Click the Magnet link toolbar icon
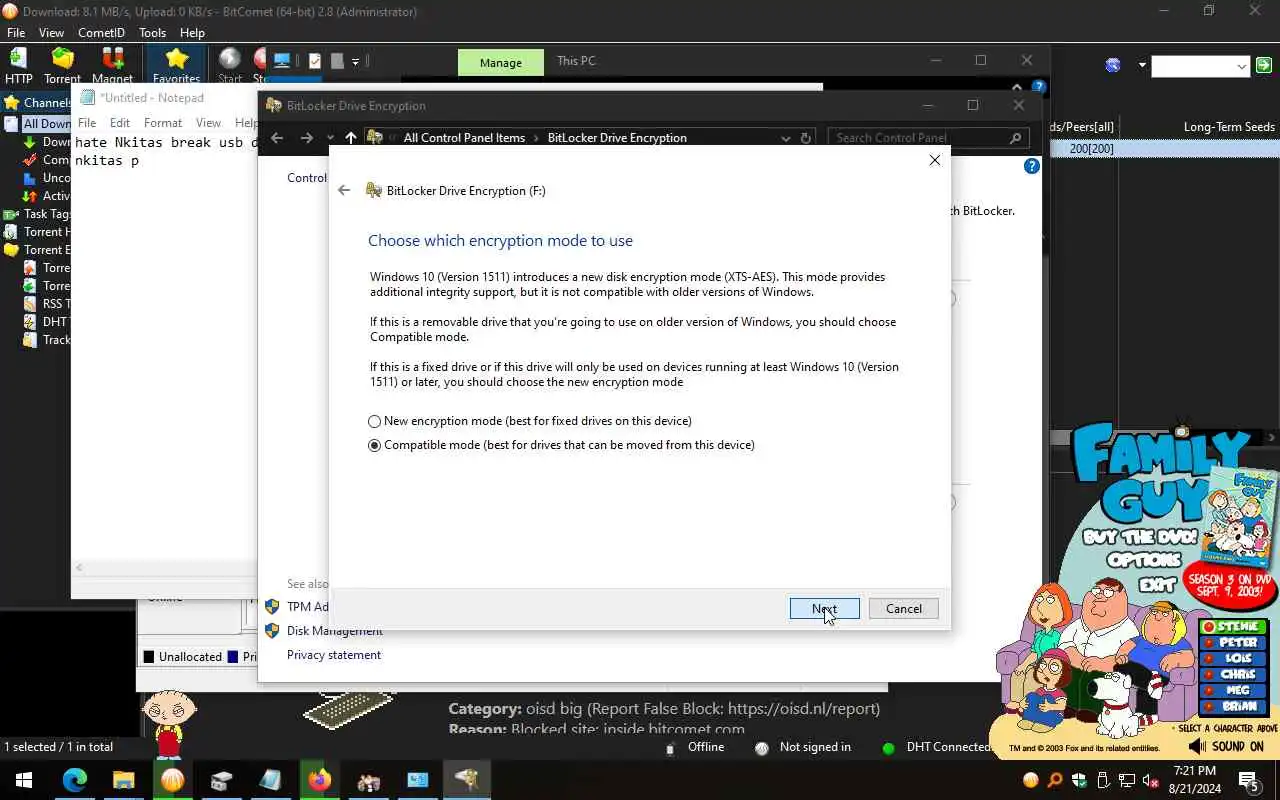Viewport: 1280px width, 800px height. 112,66
